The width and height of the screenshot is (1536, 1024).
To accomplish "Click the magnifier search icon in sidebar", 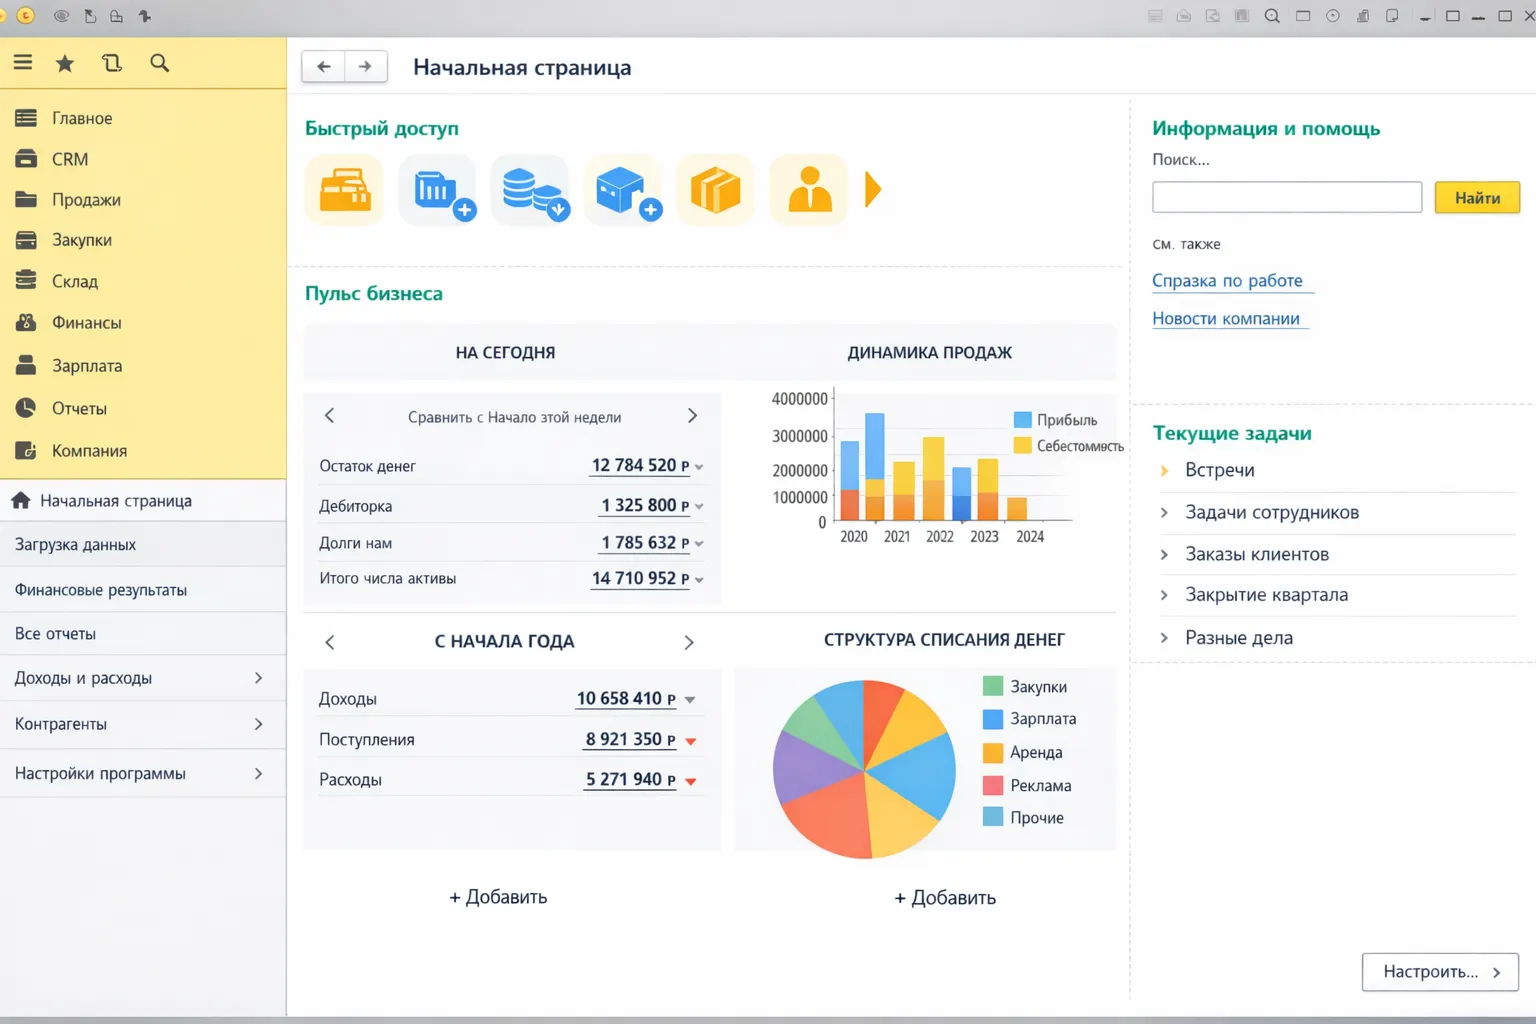I will pos(159,63).
